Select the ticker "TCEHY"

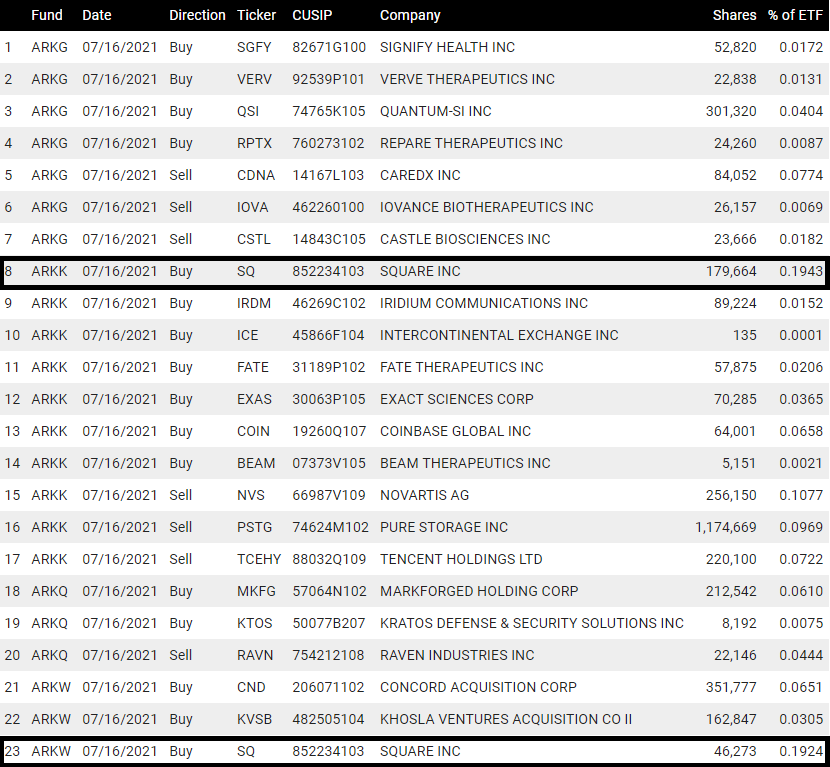click(x=259, y=560)
